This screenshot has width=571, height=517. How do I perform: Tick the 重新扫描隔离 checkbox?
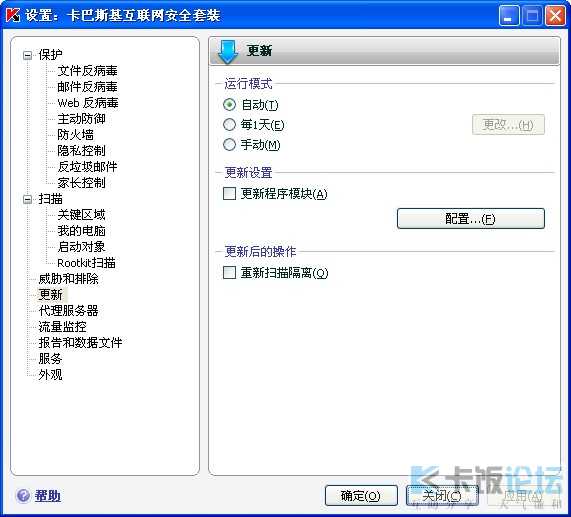coord(229,272)
